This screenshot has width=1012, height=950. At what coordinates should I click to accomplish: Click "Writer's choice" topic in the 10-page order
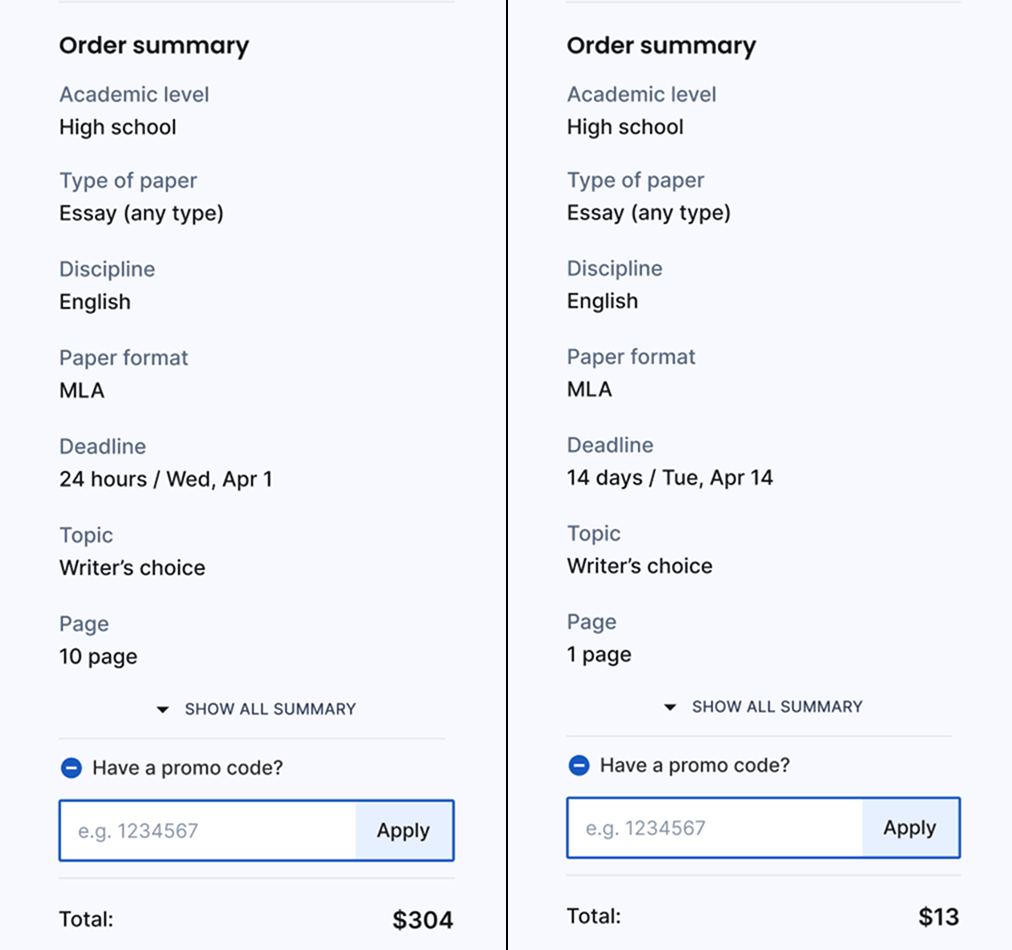[132, 568]
